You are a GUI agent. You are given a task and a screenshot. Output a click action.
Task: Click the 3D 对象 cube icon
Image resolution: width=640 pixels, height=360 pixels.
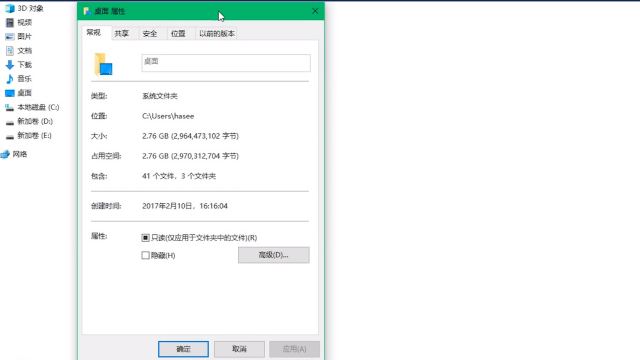tap(10, 8)
